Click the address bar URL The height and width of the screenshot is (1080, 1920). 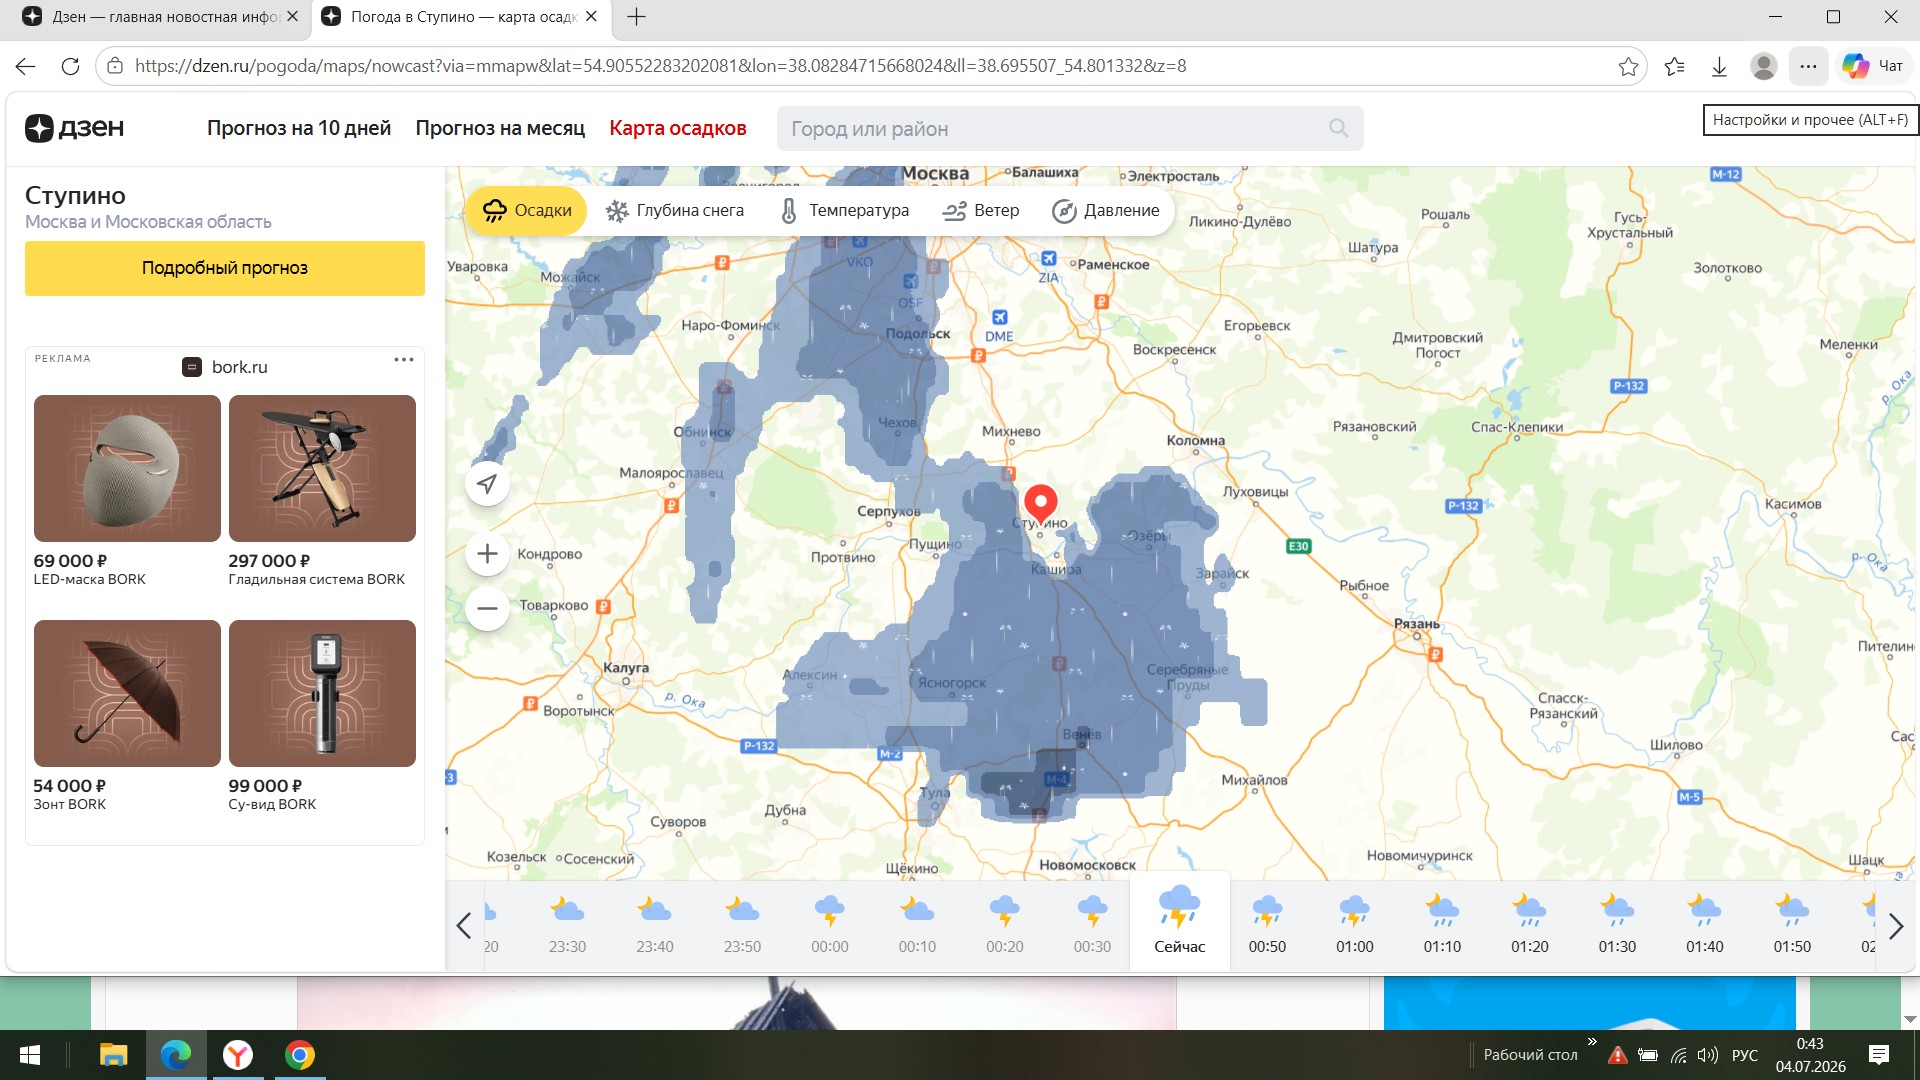click(660, 66)
